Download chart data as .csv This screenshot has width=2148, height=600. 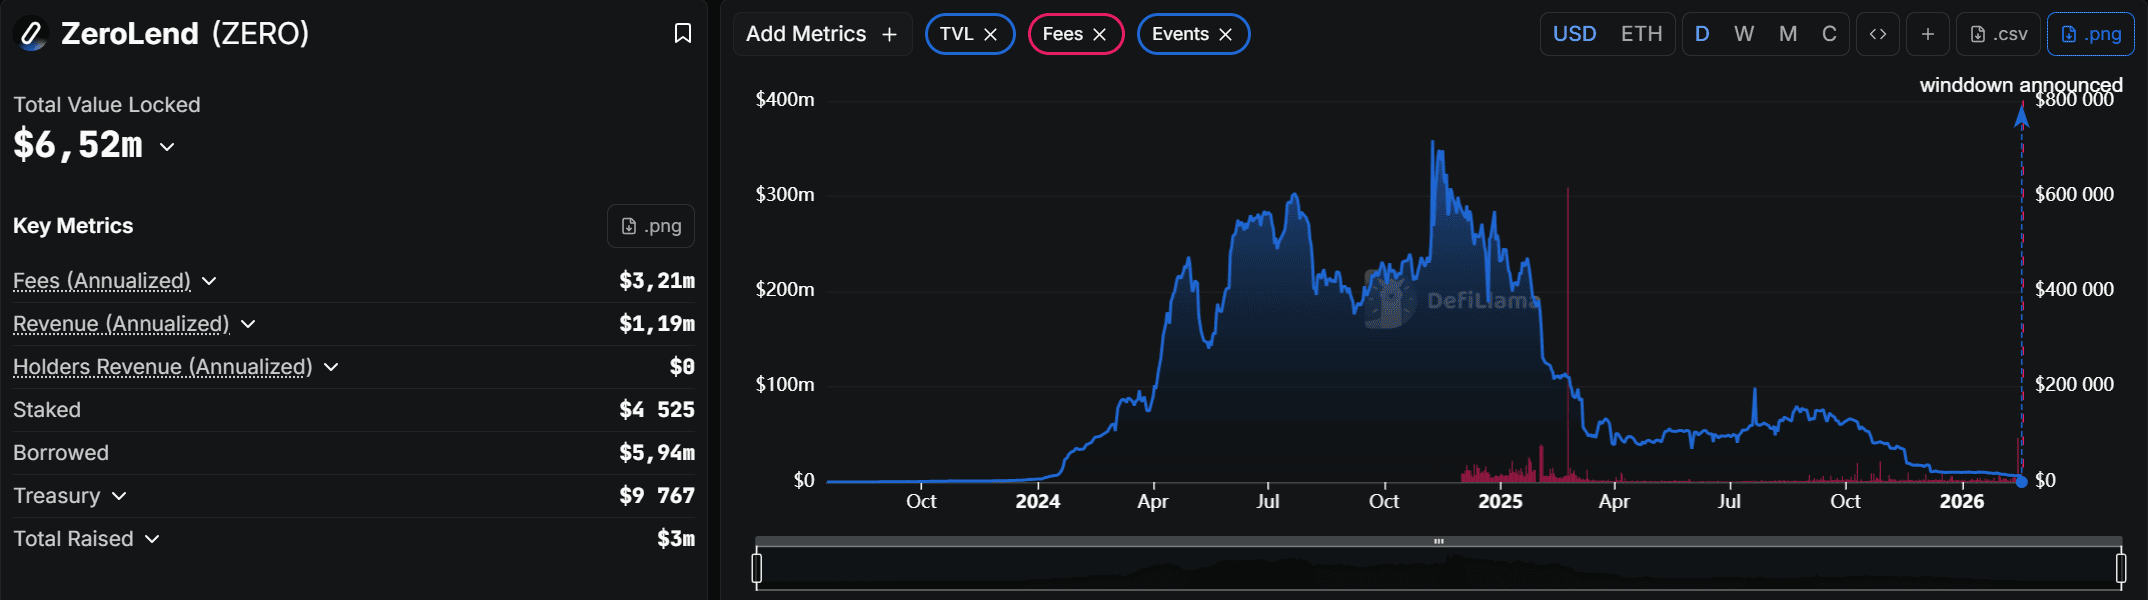[1999, 34]
